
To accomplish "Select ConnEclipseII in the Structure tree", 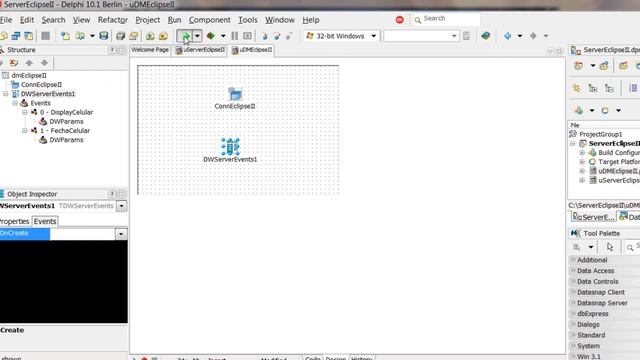I will click(x=41, y=84).
